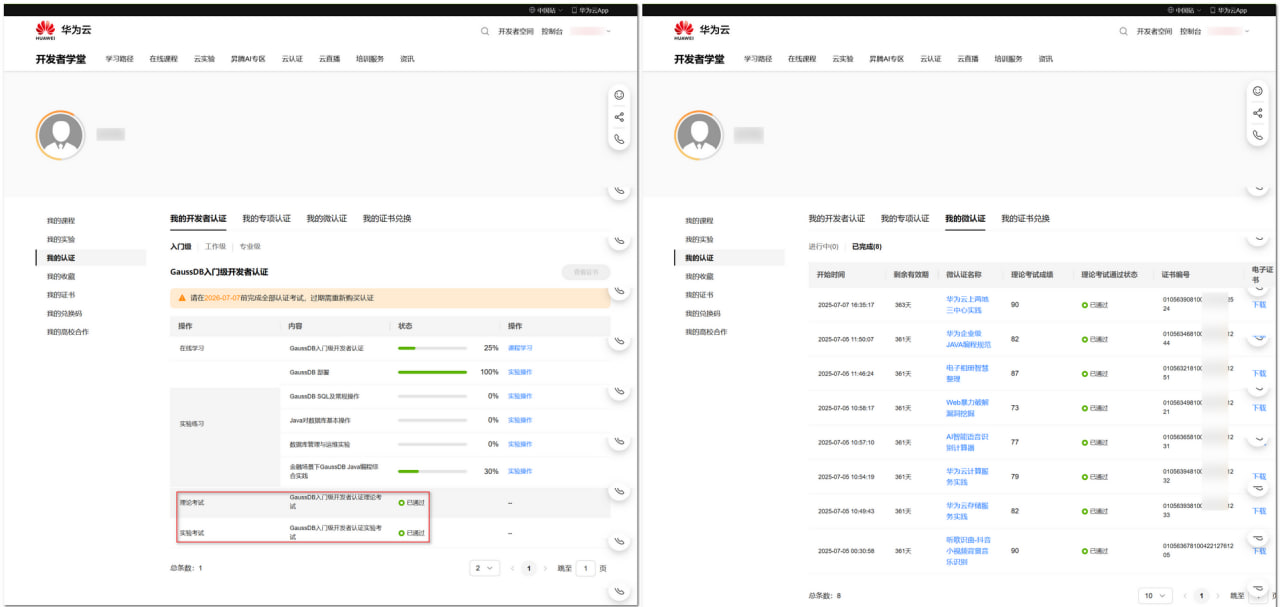Click 已通过 status in the 理论考试 row

pos(411,502)
